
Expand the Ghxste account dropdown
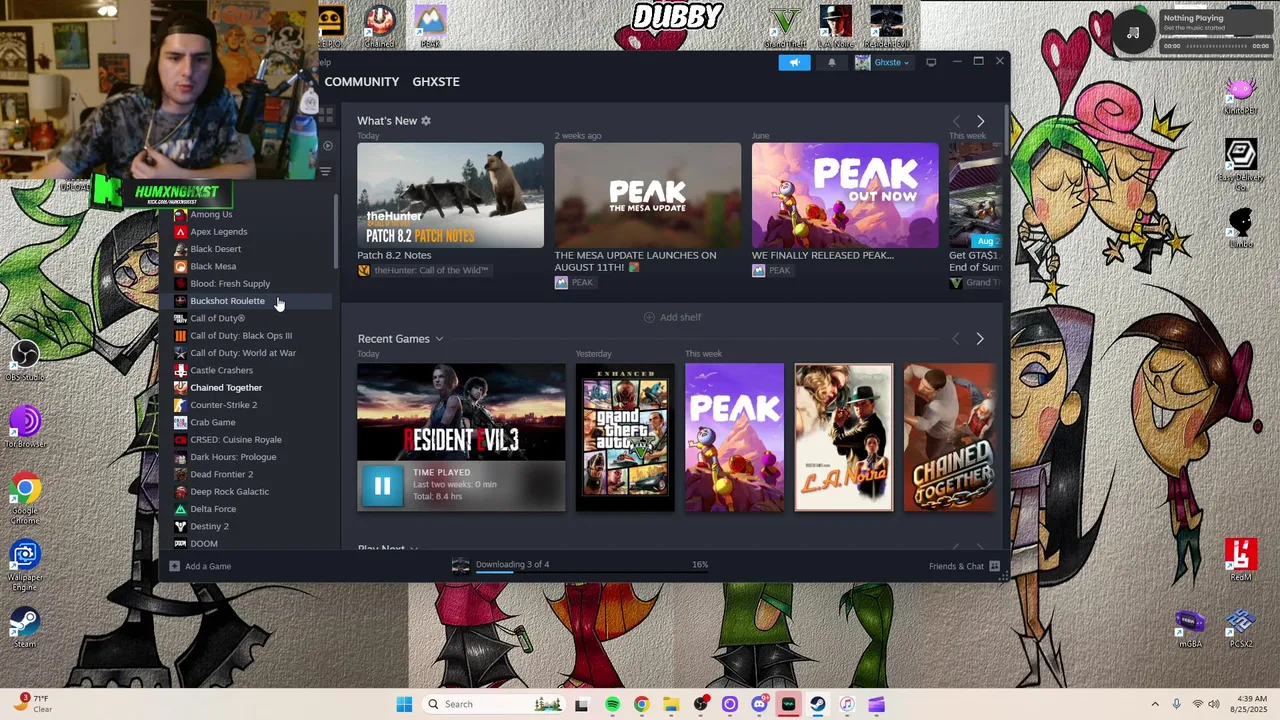(x=882, y=62)
